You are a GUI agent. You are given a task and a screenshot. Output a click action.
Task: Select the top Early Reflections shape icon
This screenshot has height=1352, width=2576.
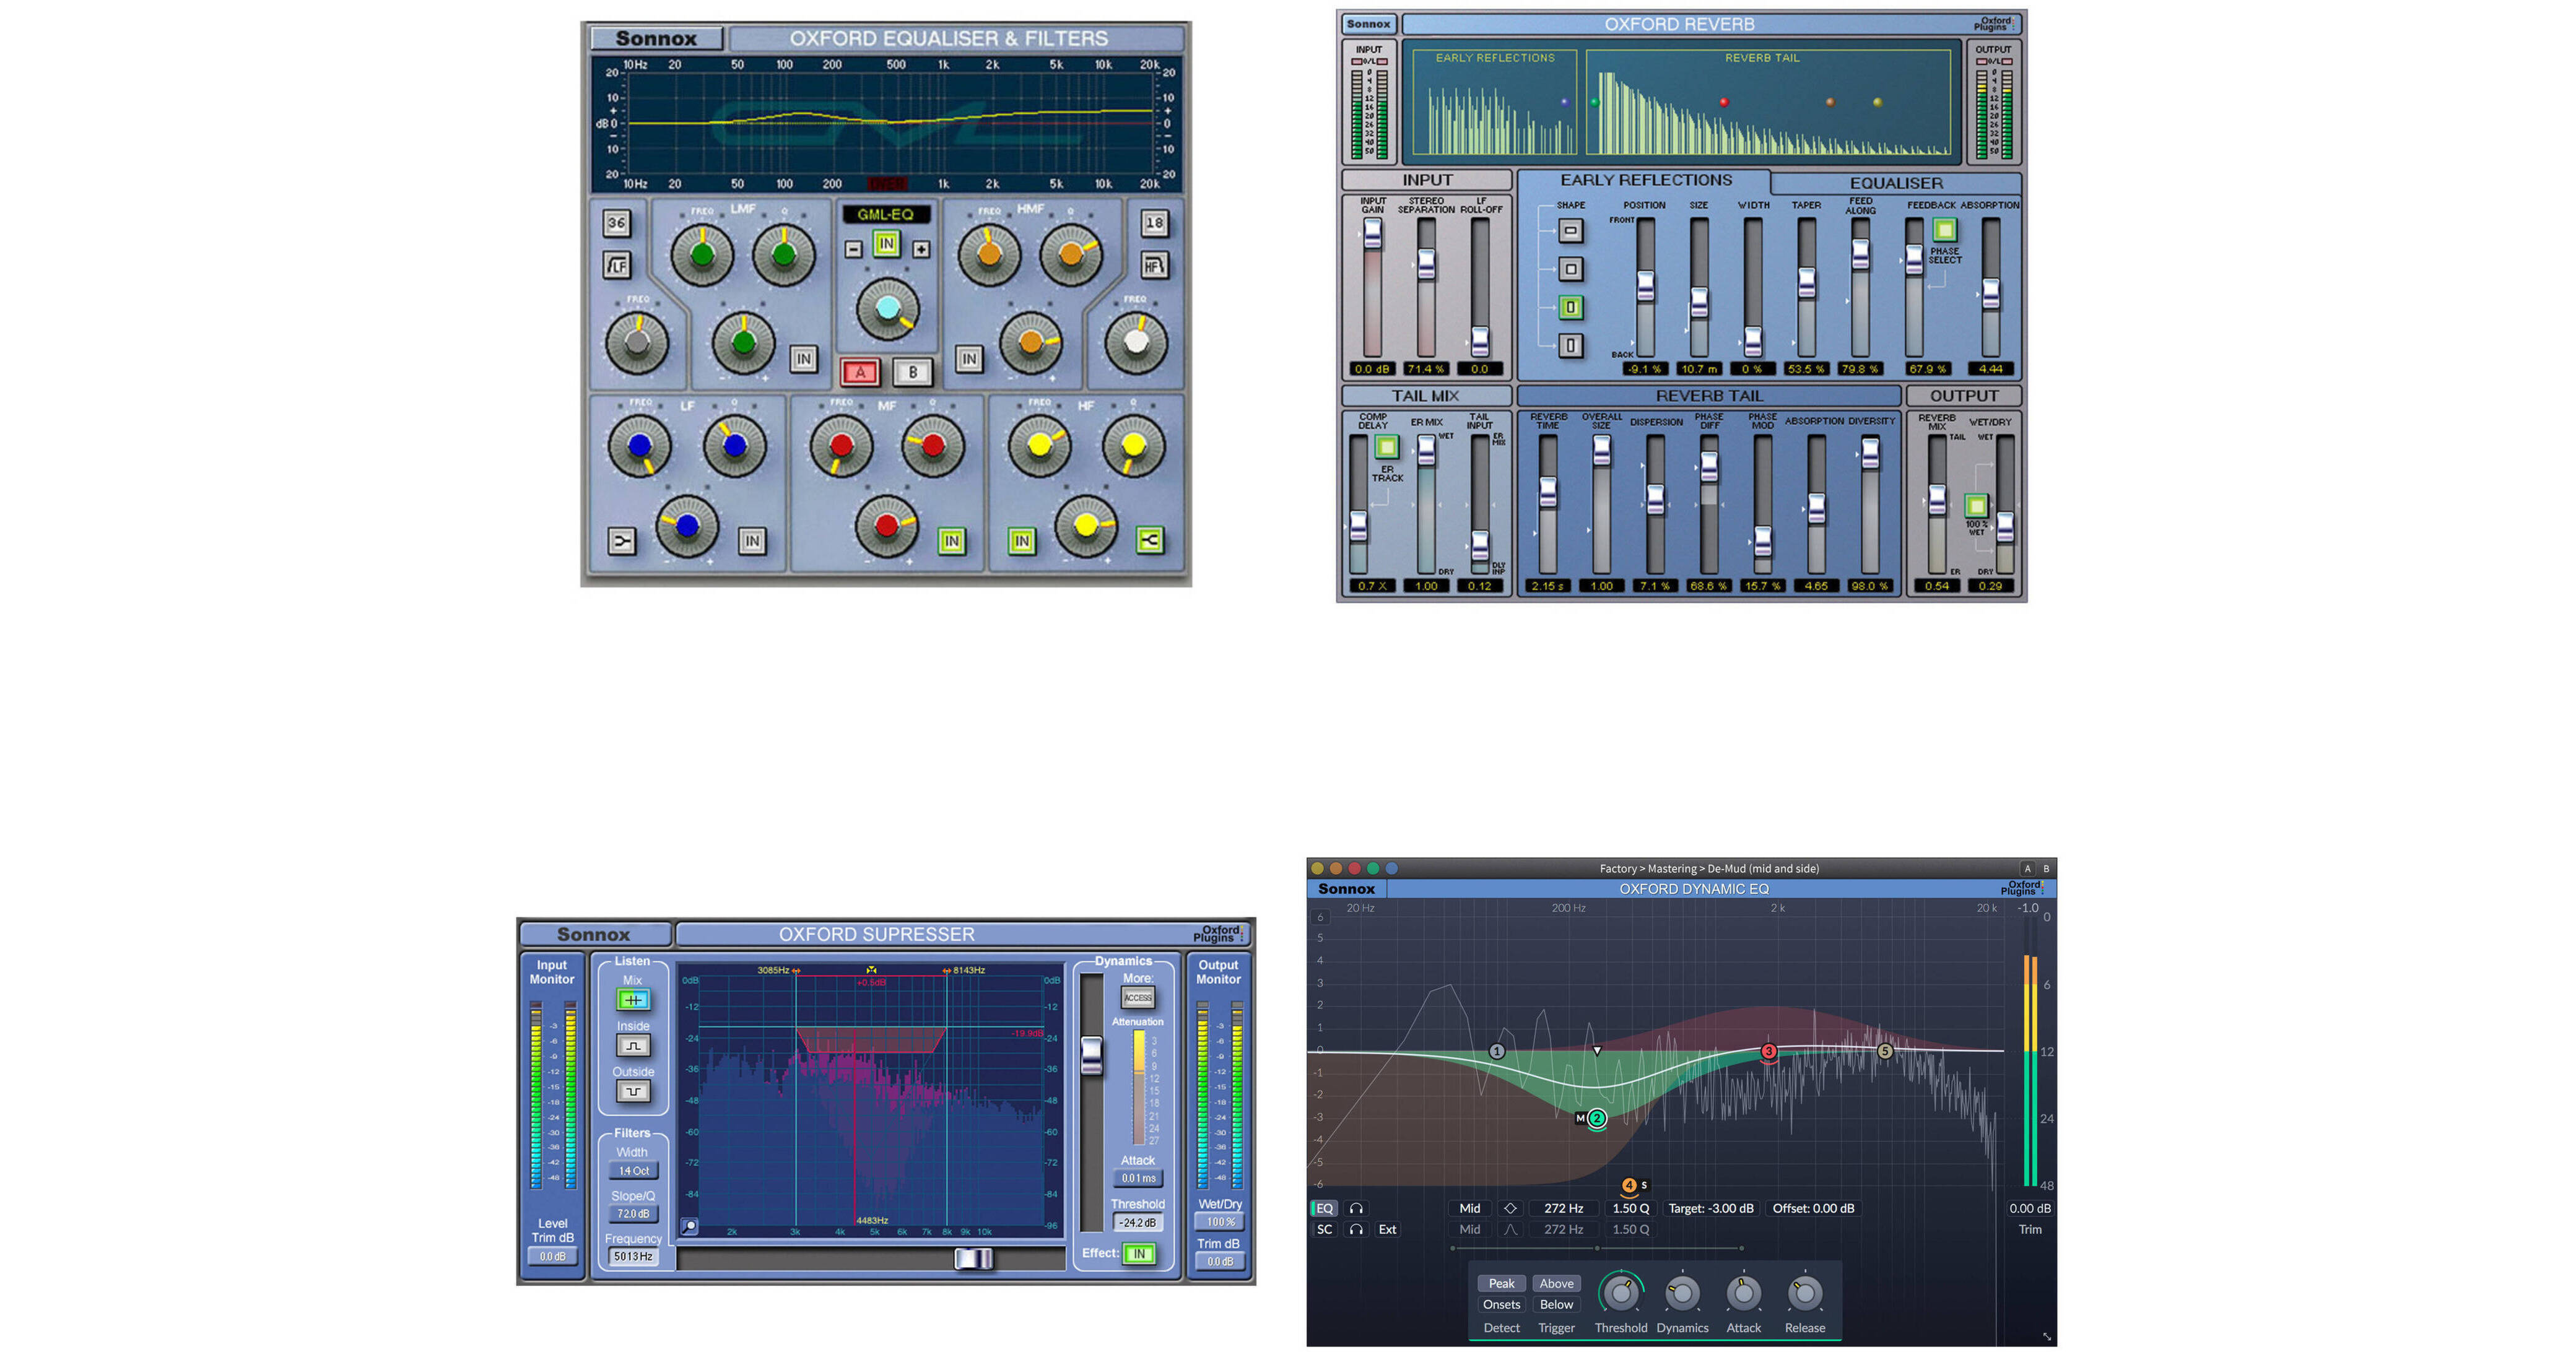(x=1571, y=231)
